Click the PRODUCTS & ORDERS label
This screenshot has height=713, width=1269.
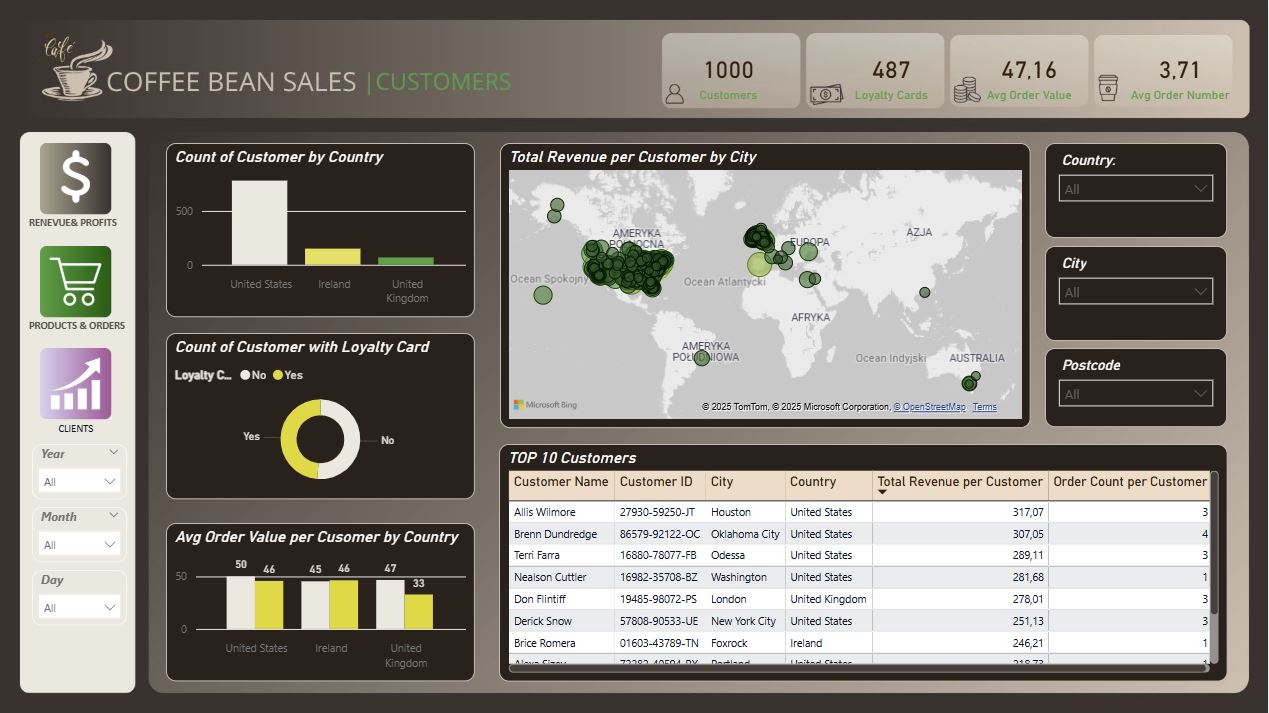click(77, 326)
